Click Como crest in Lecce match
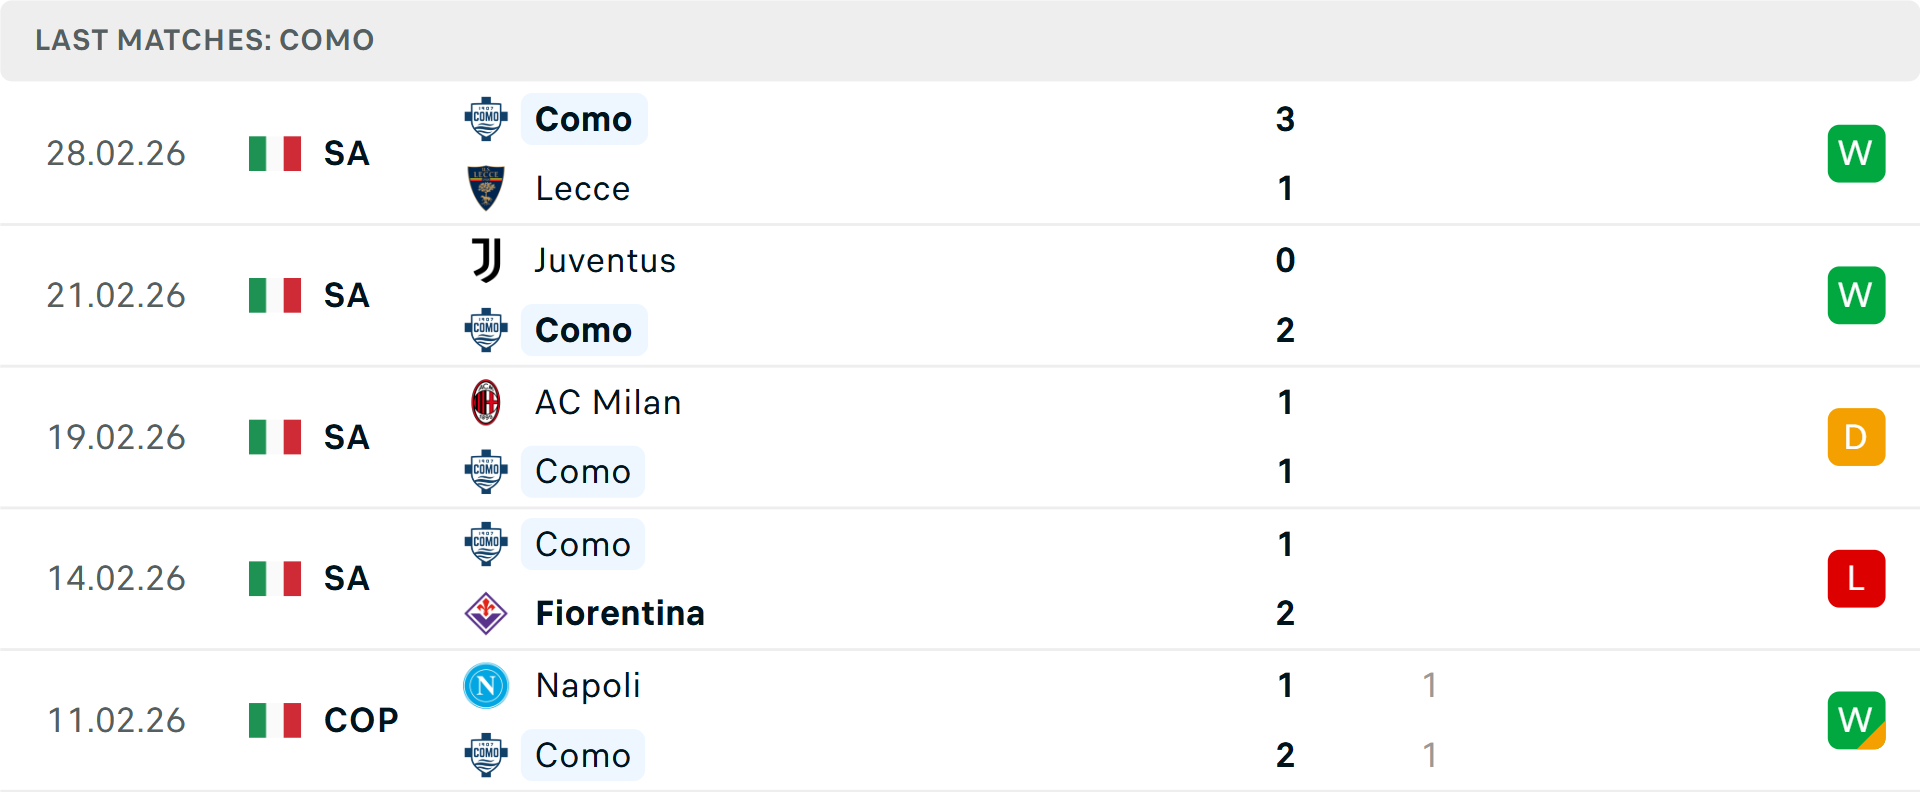 click(x=486, y=119)
